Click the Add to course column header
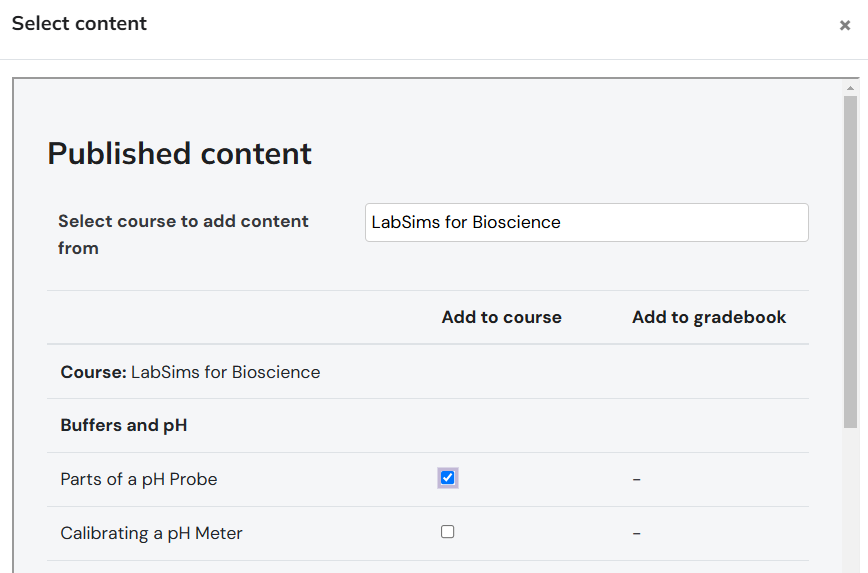Viewport: 868px width, 573px height. click(501, 317)
